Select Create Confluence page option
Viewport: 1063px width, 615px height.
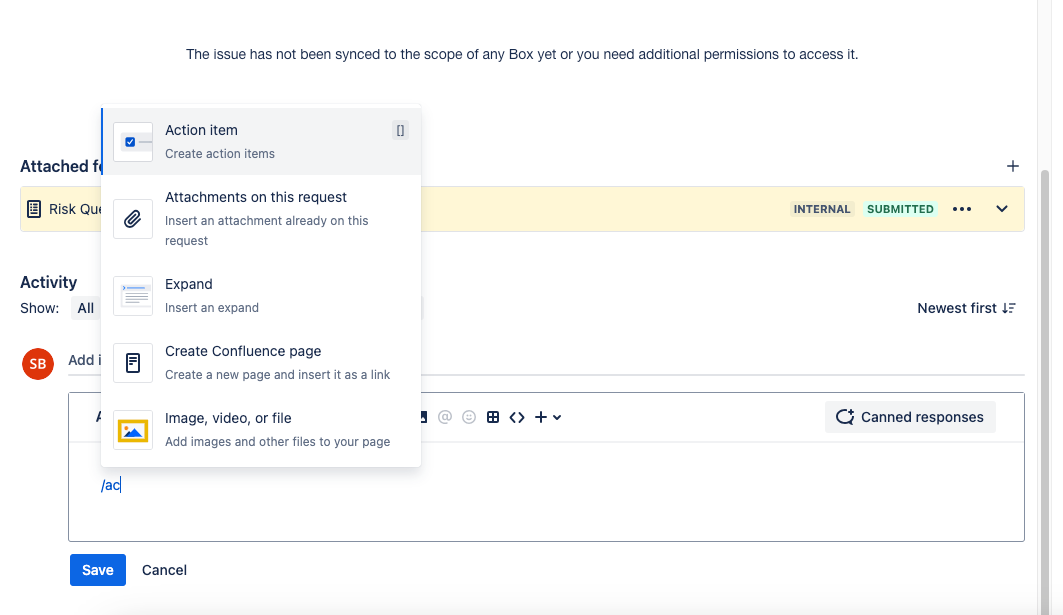coord(260,362)
